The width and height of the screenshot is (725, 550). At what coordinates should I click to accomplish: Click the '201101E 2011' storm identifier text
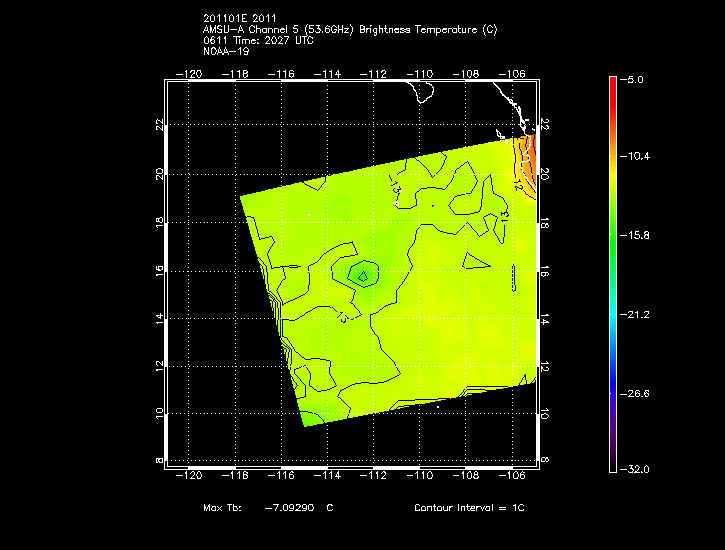pyautogui.click(x=239, y=18)
